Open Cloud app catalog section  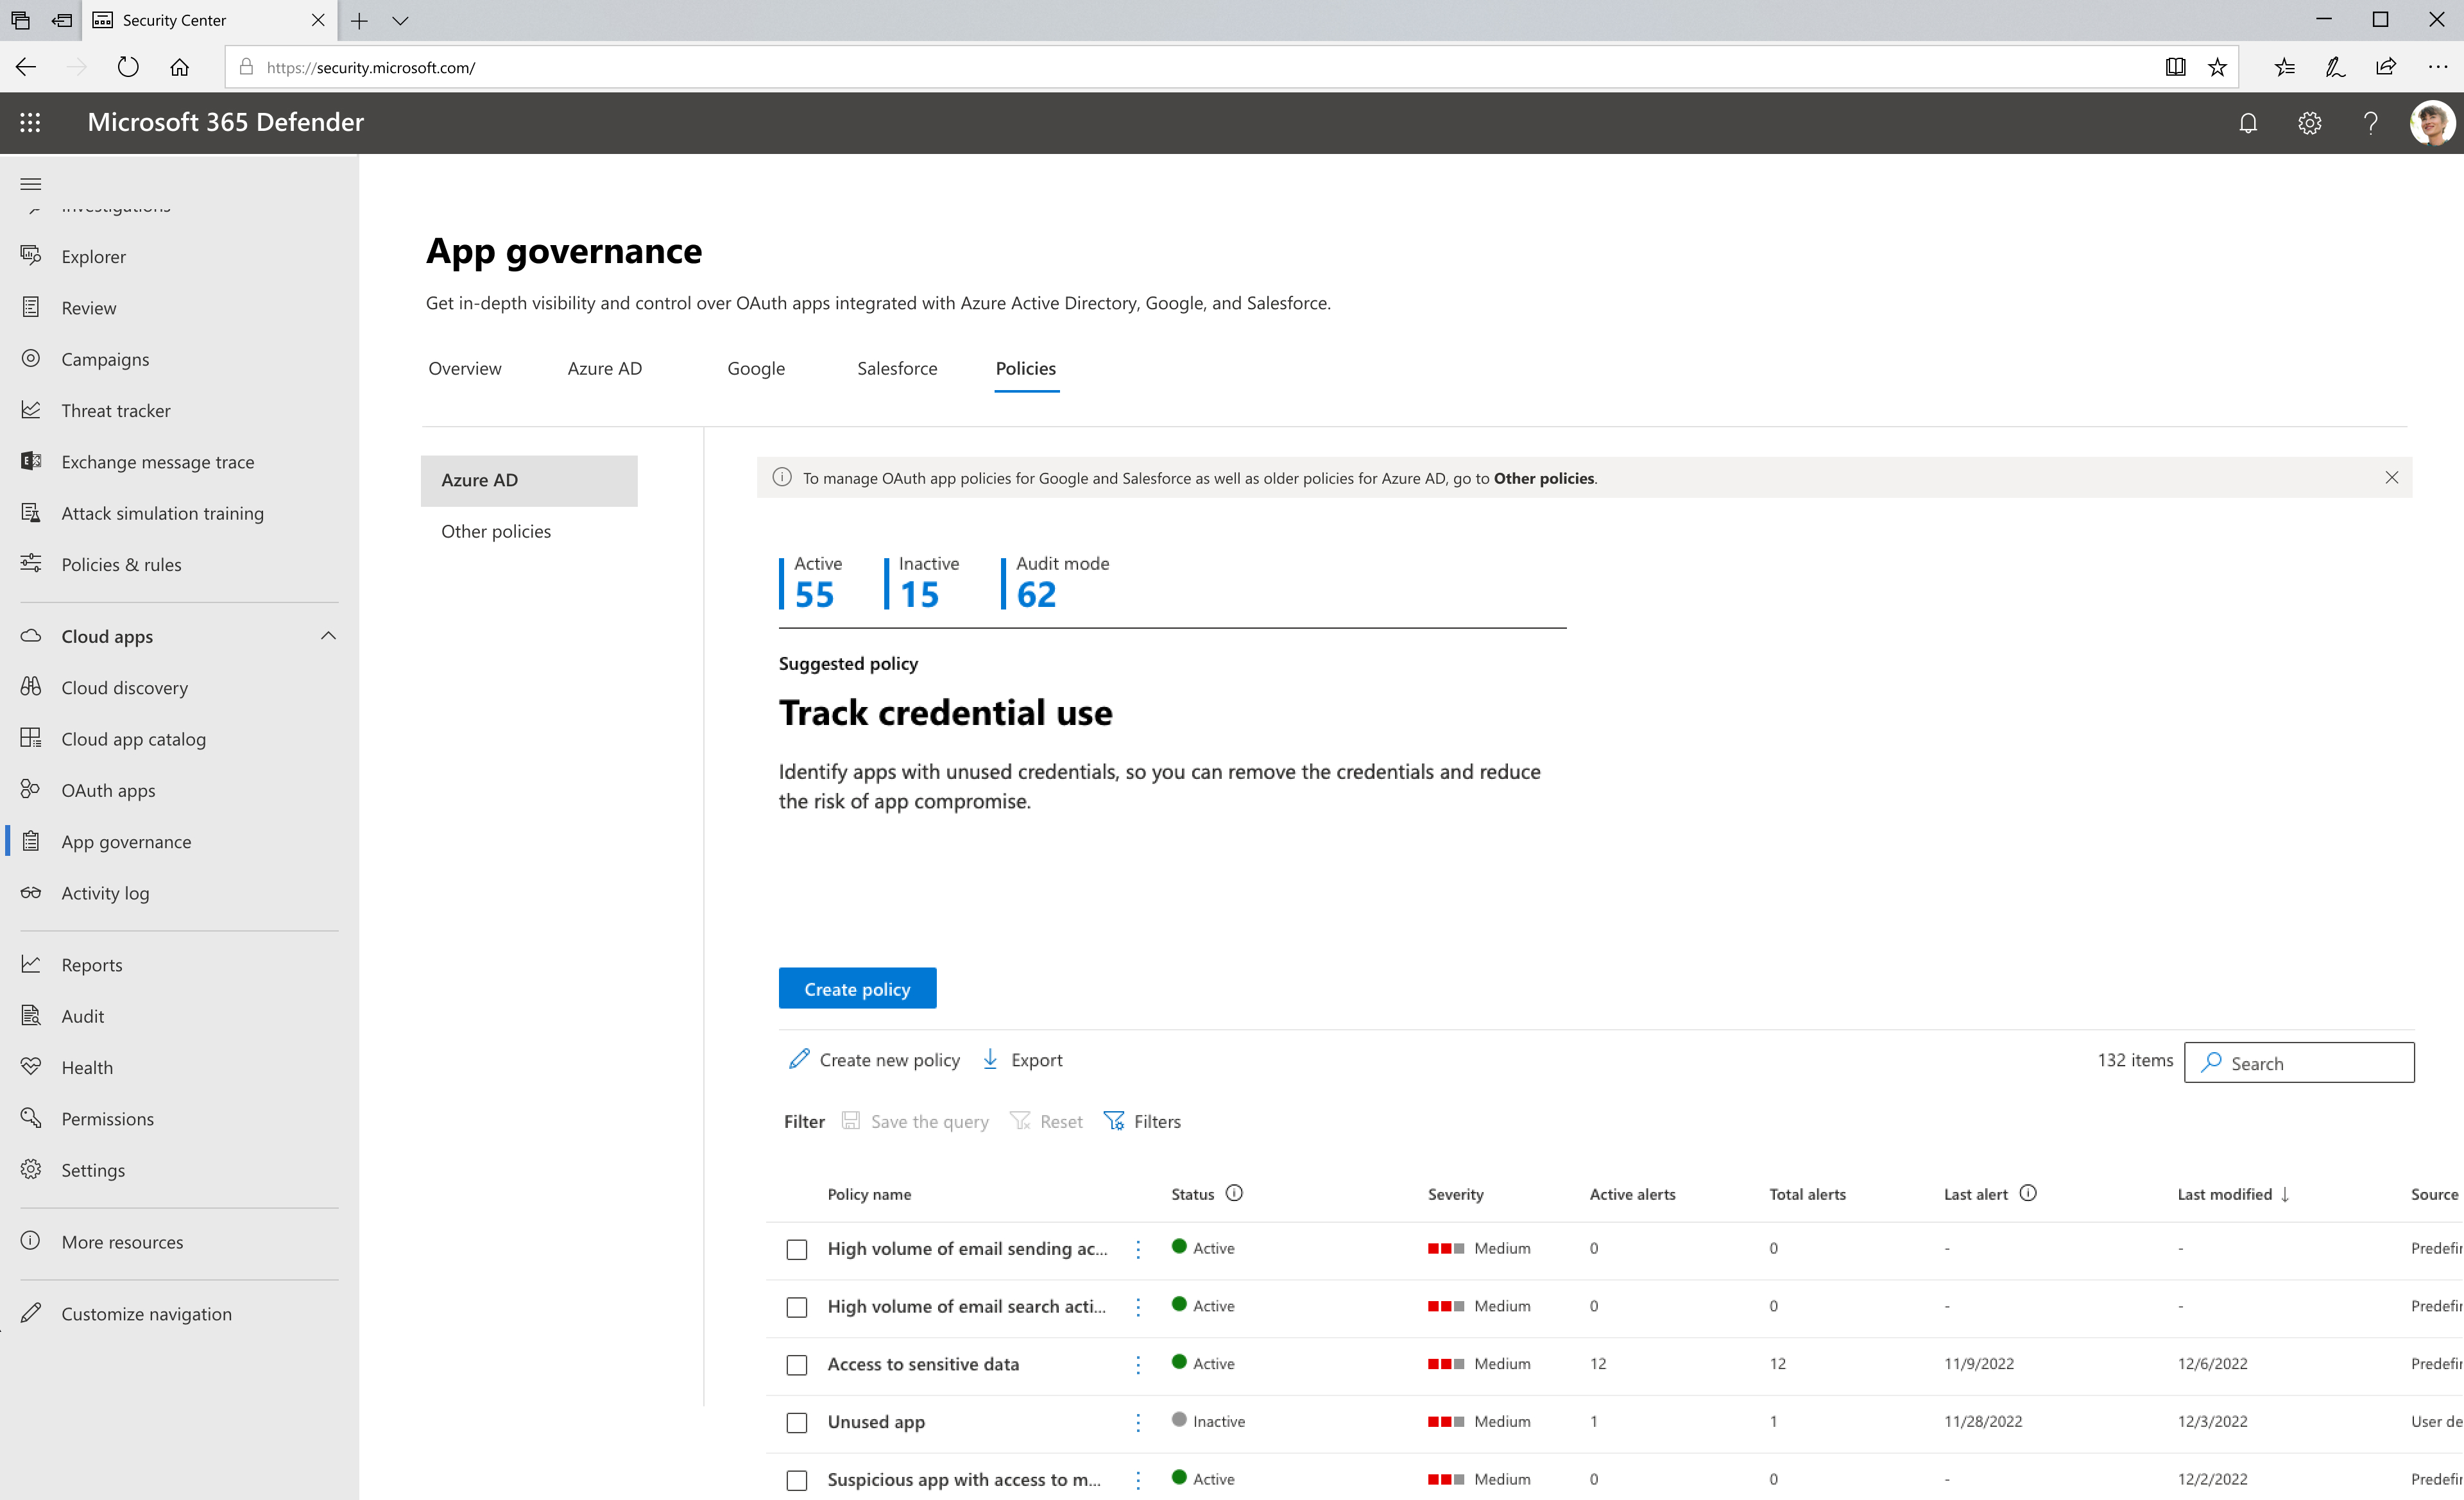click(133, 738)
